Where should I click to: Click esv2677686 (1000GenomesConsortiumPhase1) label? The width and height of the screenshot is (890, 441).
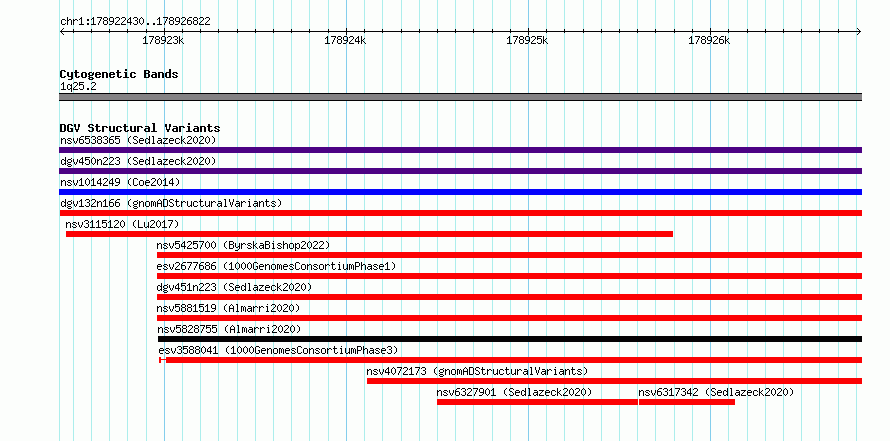pos(276,266)
